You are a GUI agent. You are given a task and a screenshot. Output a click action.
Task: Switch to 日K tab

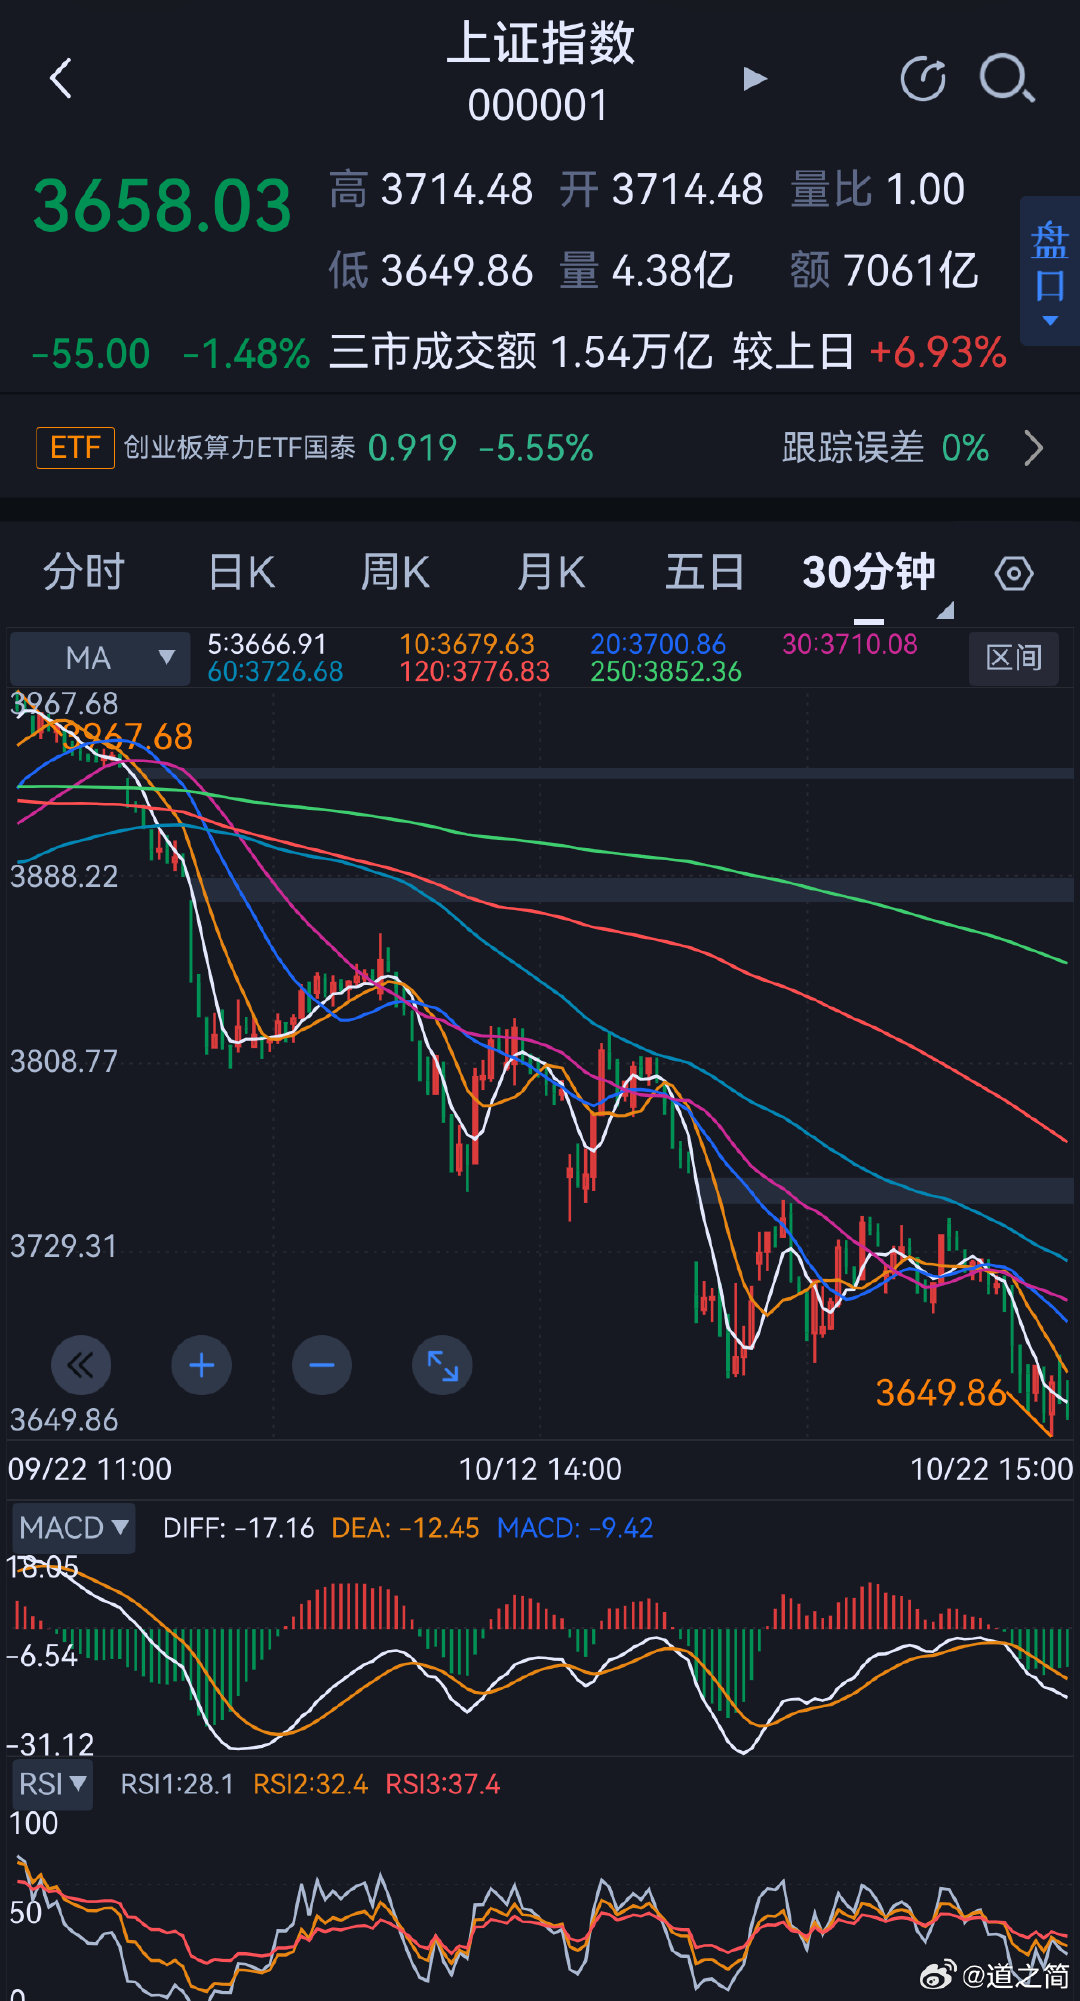tap(241, 573)
